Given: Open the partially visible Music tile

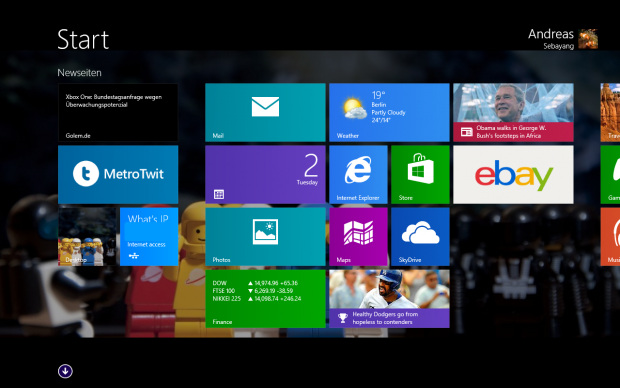Looking at the screenshot, I should (x=610, y=237).
